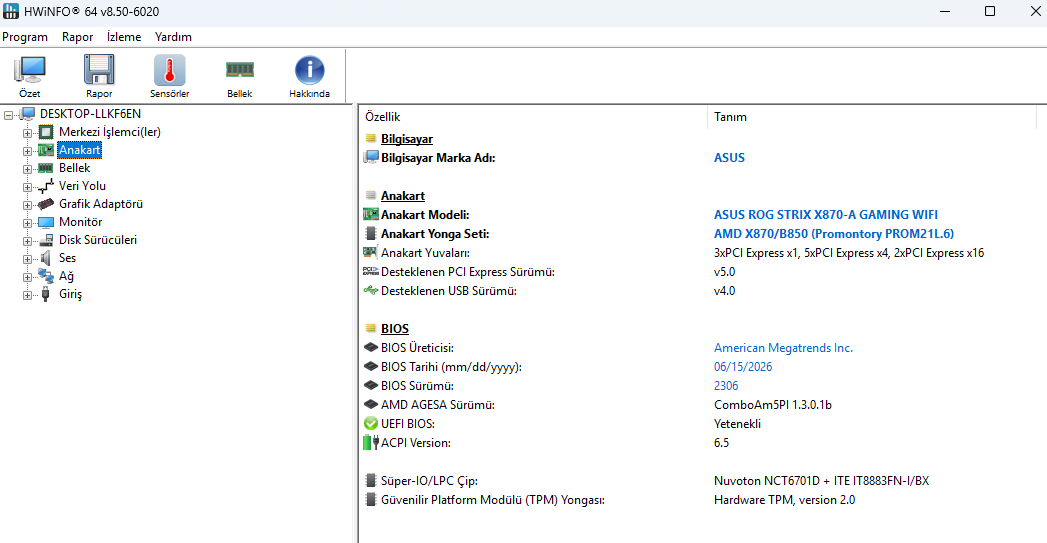This screenshot has height=543, width=1047.
Task: Click the port icon next to Giriş
Action: (45, 294)
